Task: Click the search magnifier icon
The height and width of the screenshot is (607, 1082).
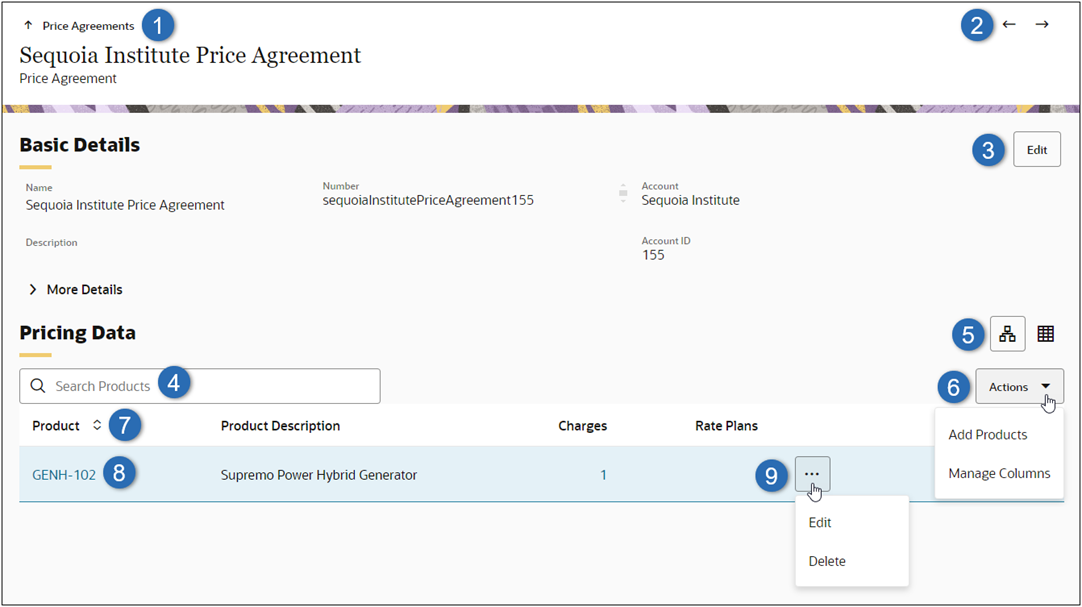Action: pyautogui.click(x=37, y=386)
